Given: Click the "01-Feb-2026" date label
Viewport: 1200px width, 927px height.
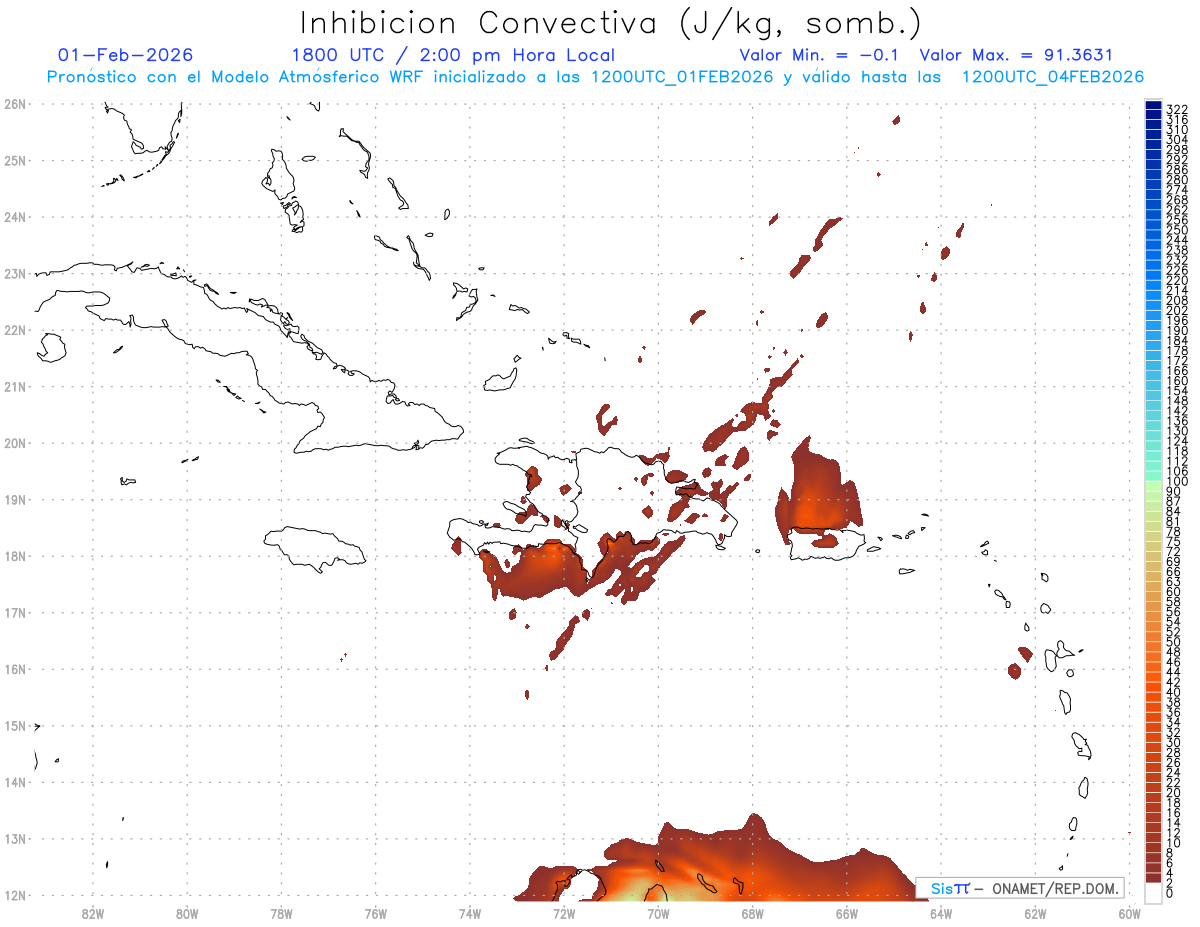Looking at the screenshot, I should [126, 55].
